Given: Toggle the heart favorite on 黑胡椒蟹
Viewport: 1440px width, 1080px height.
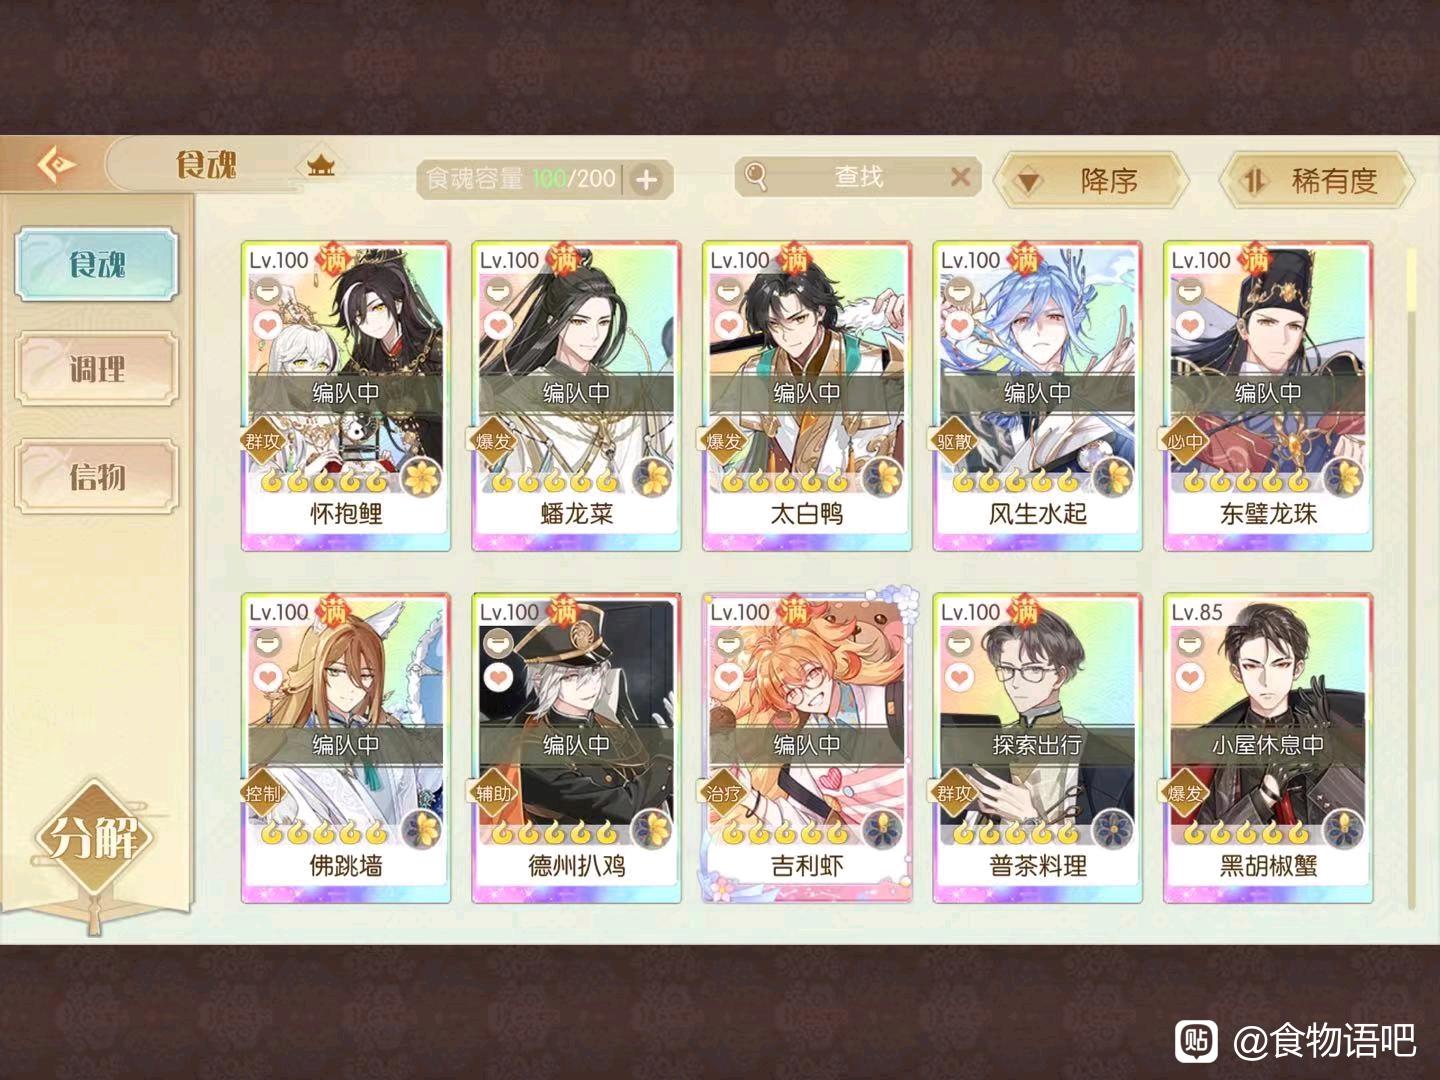Looking at the screenshot, I should tap(1189, 678).
